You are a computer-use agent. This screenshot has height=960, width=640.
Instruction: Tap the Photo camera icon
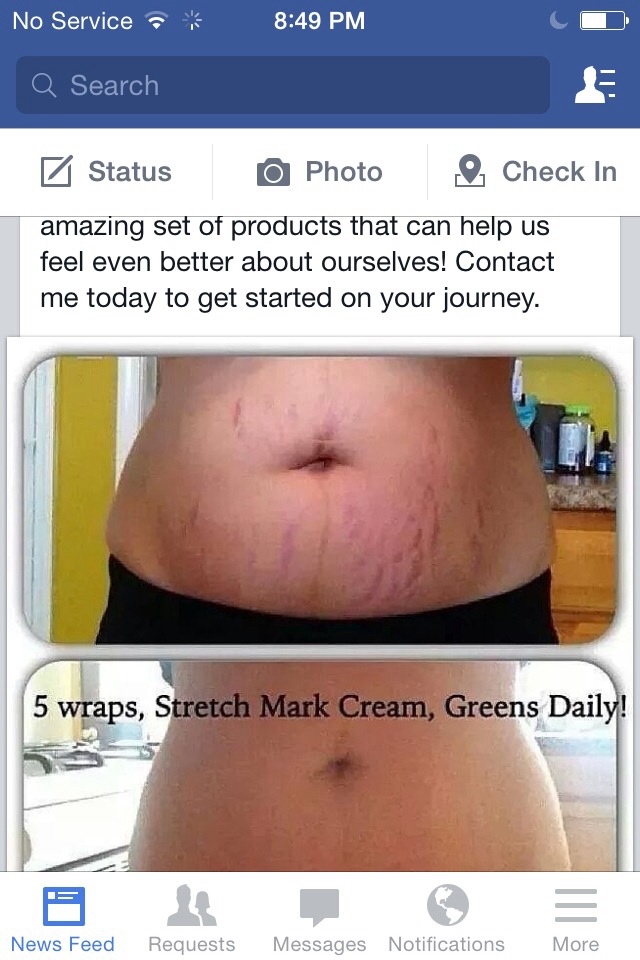[x=273, y=171]
